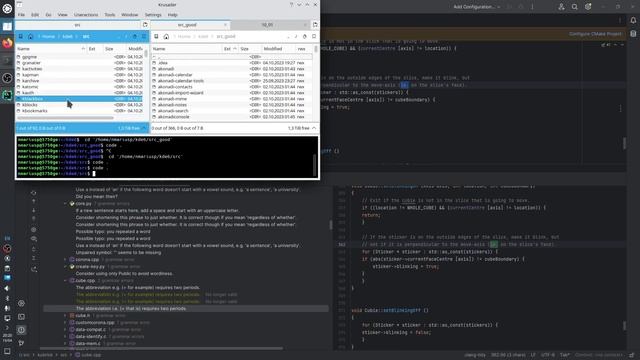This screenshot has height=360, width=640.
Task: Sort left panel by Name column
Action: pos(51,49)
